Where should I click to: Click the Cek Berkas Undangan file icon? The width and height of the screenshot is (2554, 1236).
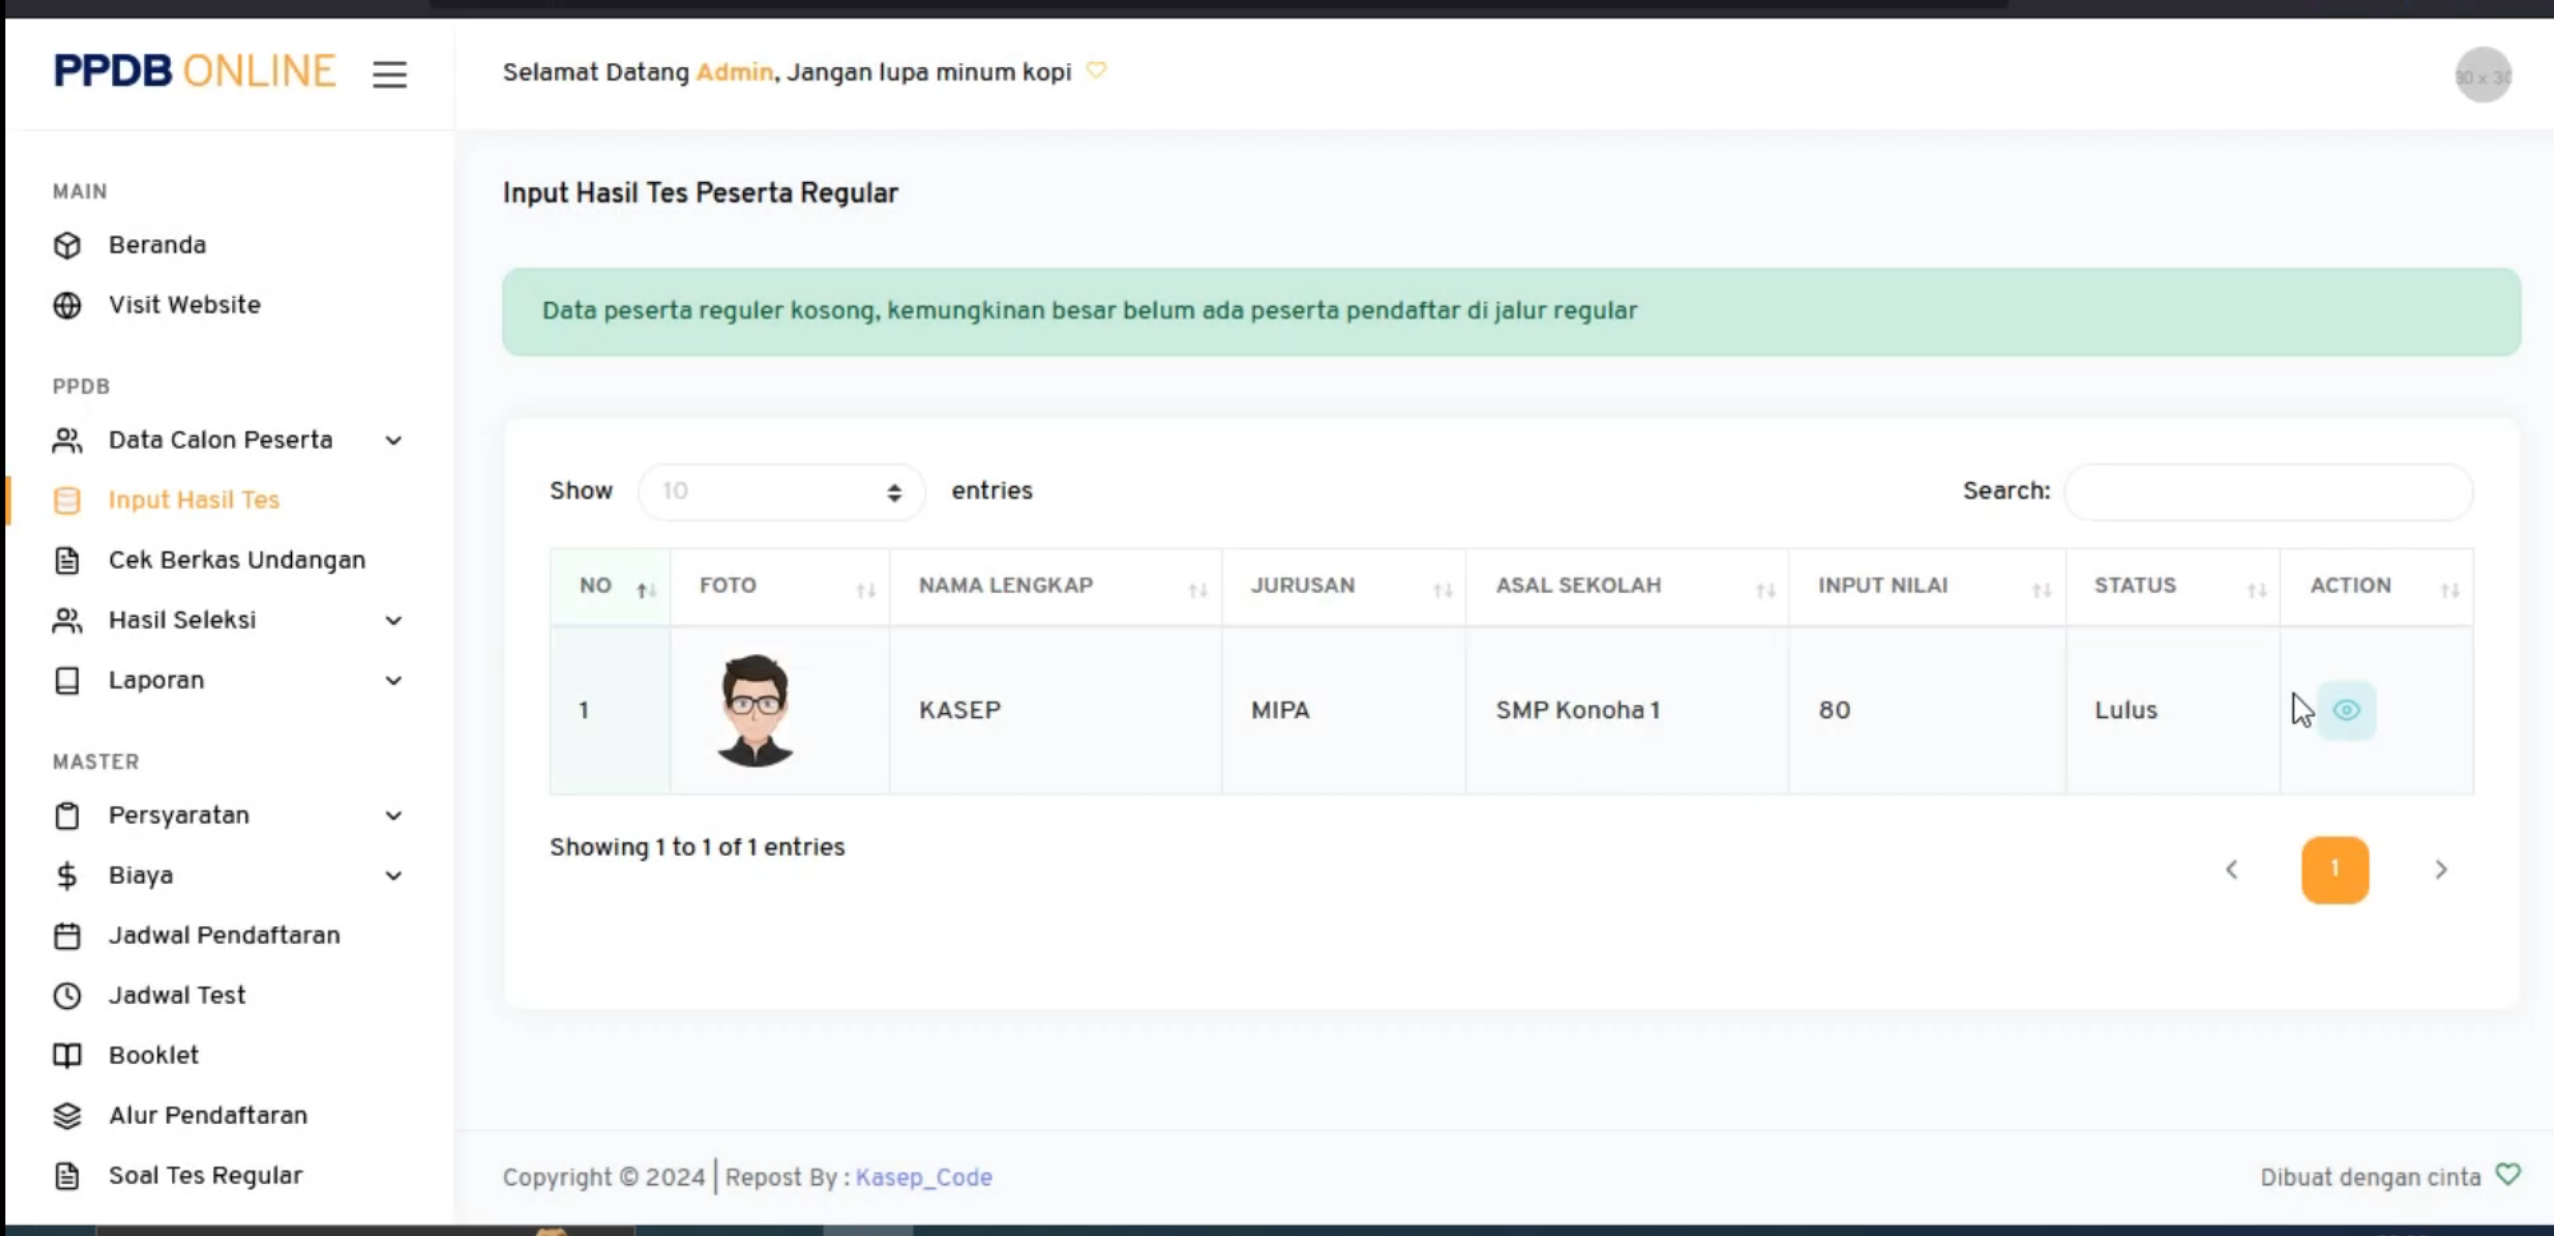click(67, 560)
